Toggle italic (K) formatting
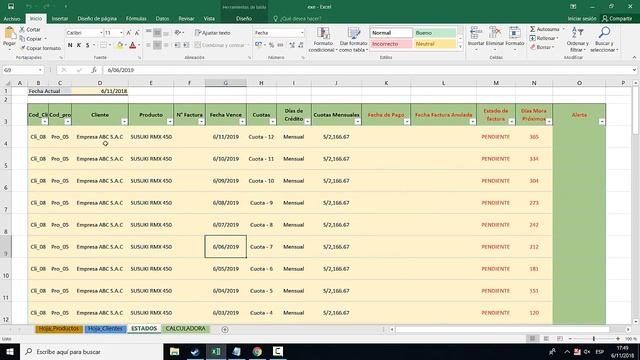This screenshot has width=640, height=360. tap(79, 45)
